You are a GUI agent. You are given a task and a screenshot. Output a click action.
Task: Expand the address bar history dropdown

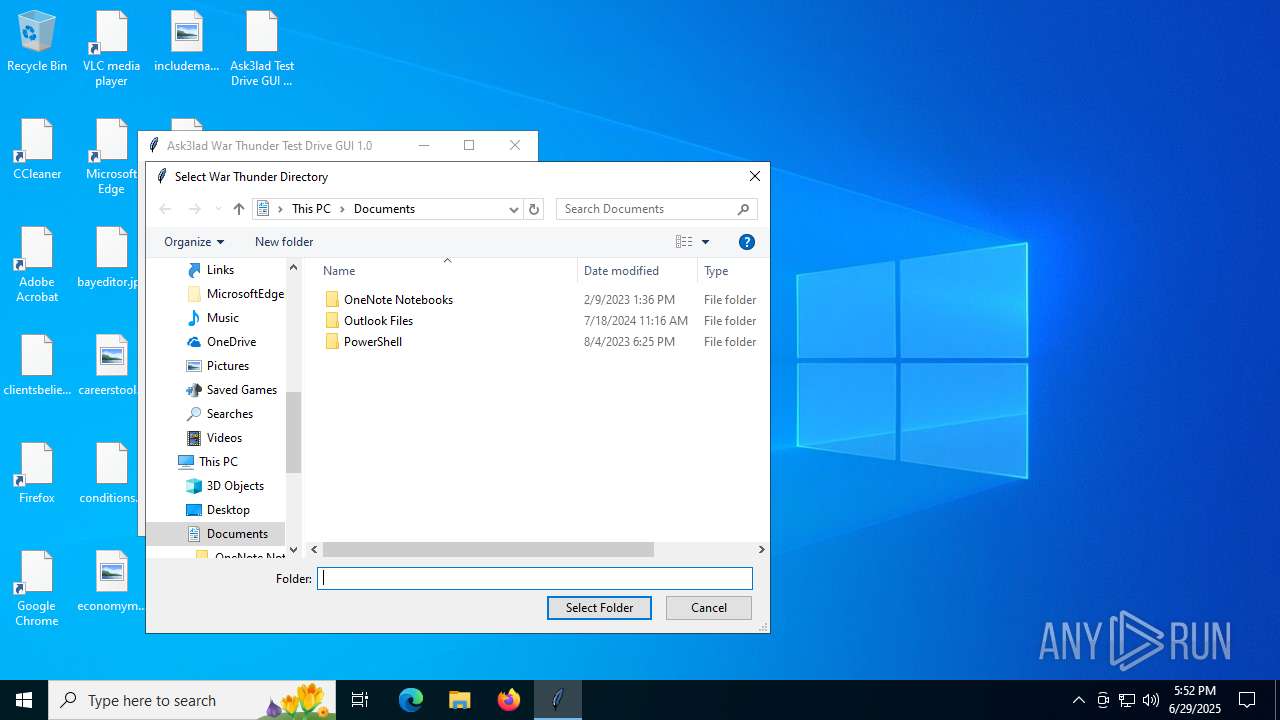[x=514, y=209]
